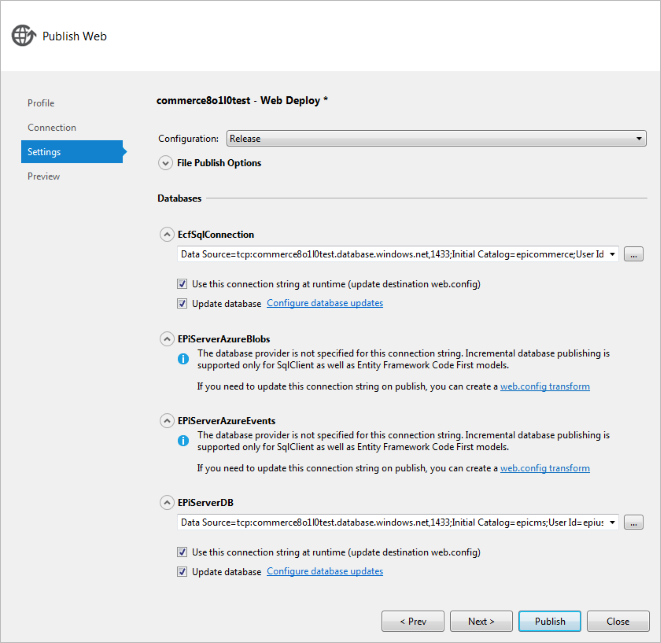
Task: Collapse the EPiServerAzureEvents section
Action: [x=166, y=420]
